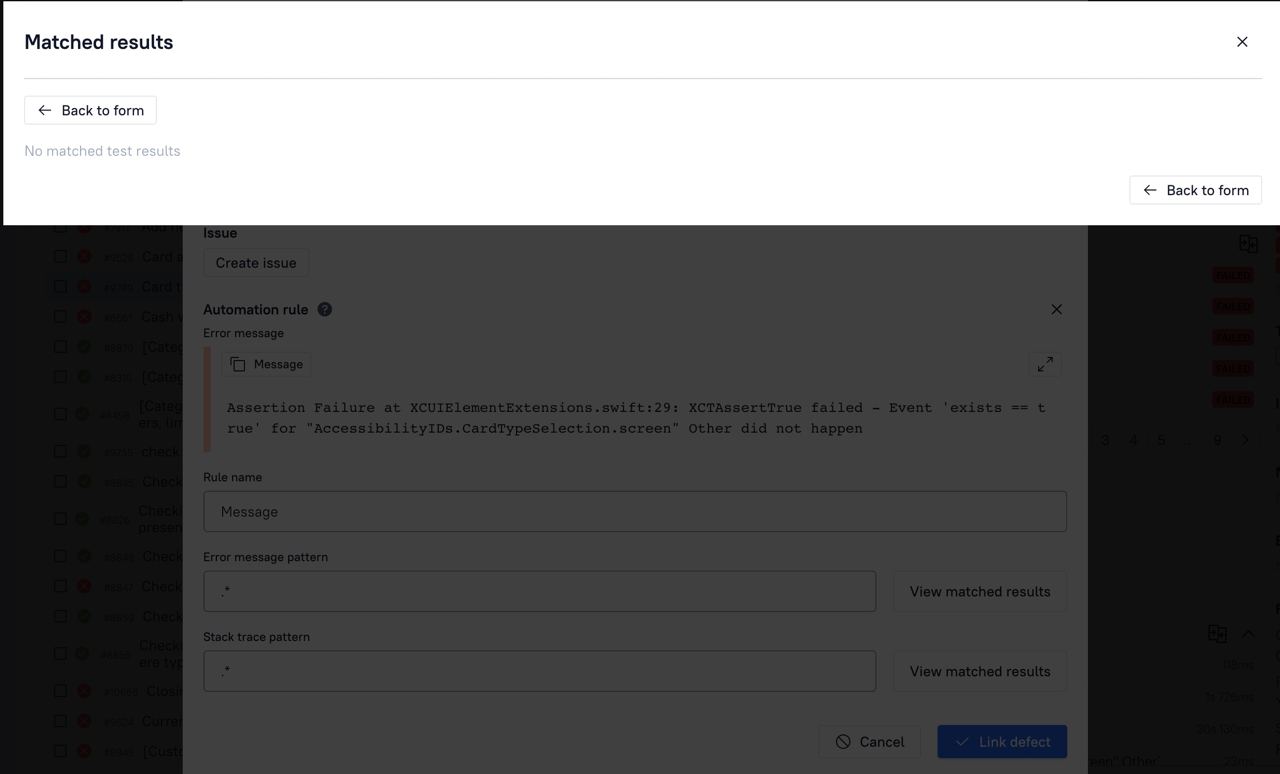1280x774 pixels.
Task: Focus the Rule name input field
Action: coord(635,512)
